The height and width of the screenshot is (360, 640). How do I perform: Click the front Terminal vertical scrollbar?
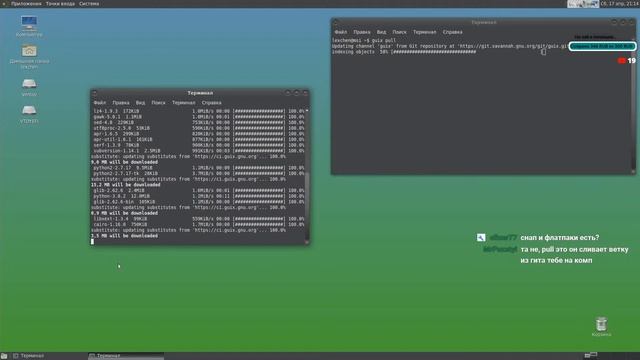(x=307, y=176)
